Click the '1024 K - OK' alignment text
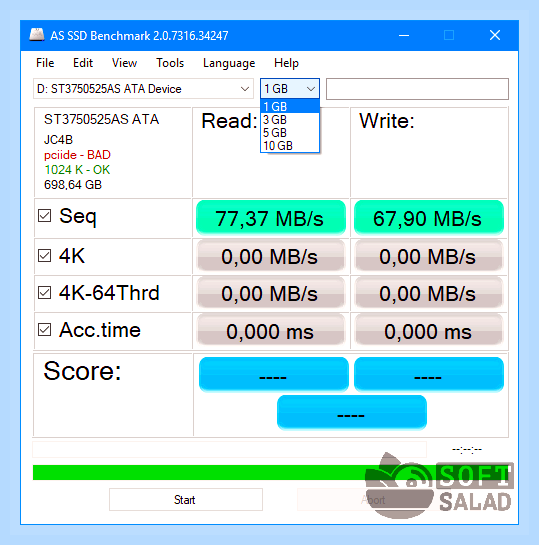Image resolution: width=539 pixels, height=545 pixels. (x=77, y=170)
